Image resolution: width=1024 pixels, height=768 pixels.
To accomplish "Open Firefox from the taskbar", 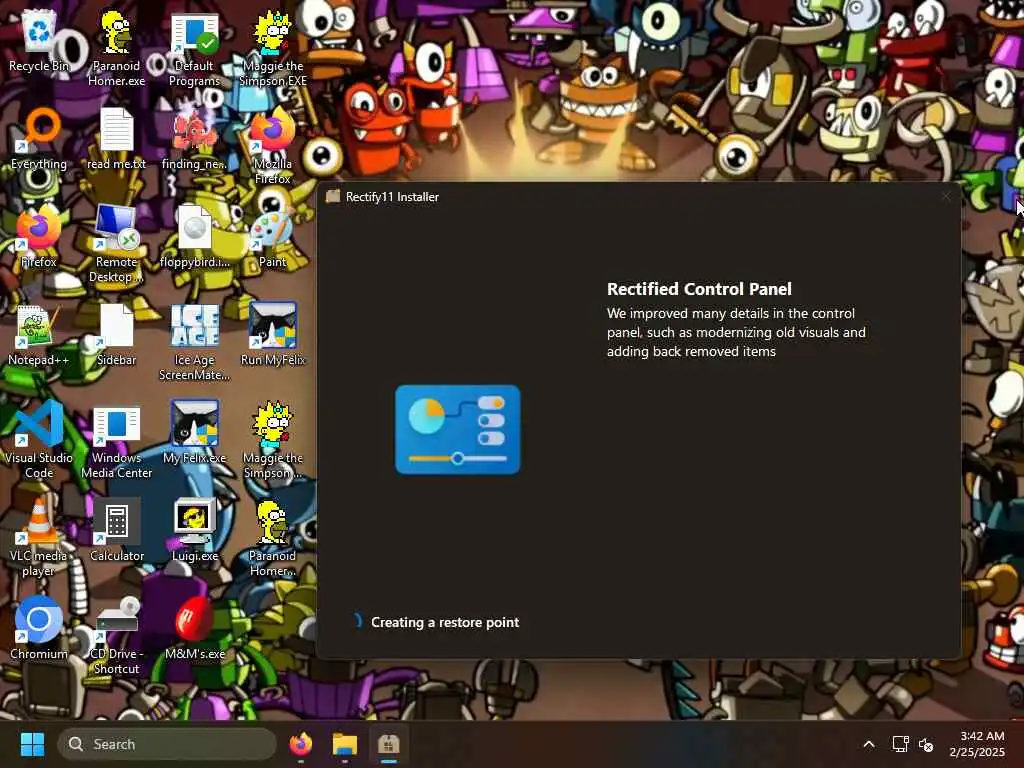I will pyautogui.click(x=300, y=744).
